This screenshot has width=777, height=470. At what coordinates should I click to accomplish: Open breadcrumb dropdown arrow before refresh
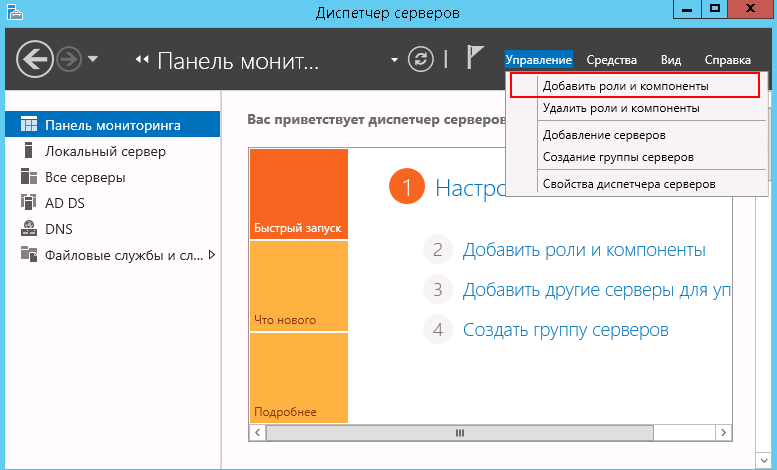tap(394, 60)
